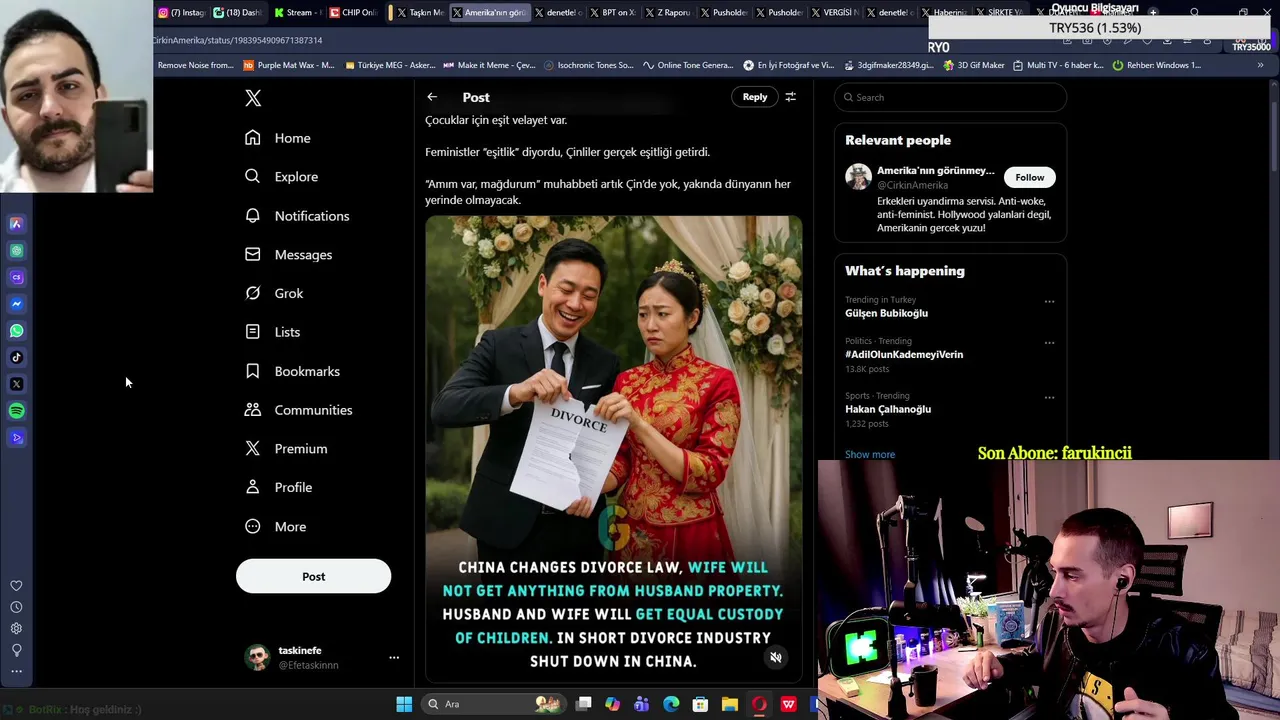Screen dimensions: 1280x720
Task: Open Home in the X sidebar
Action: pos(278,138)
